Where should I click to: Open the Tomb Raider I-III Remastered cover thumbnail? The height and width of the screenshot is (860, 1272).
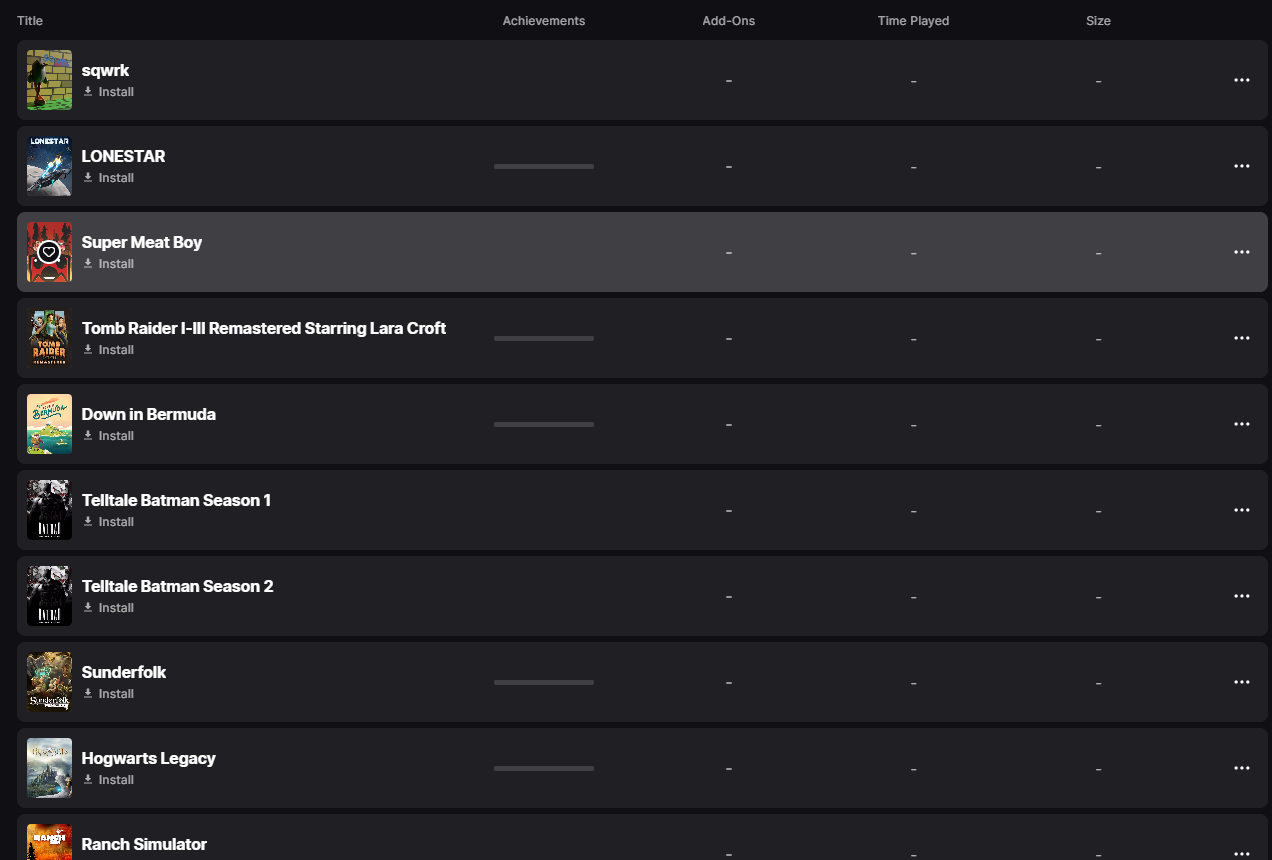[49, 338]
